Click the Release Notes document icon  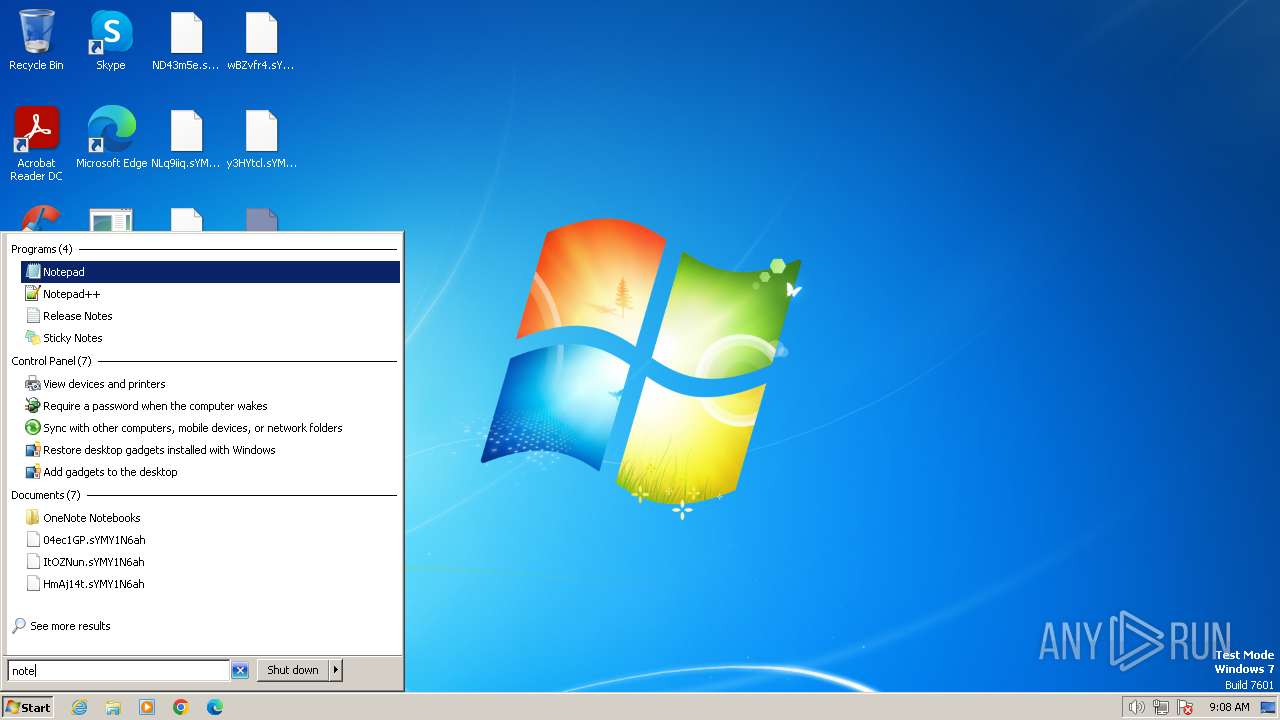tap(33, 316)
